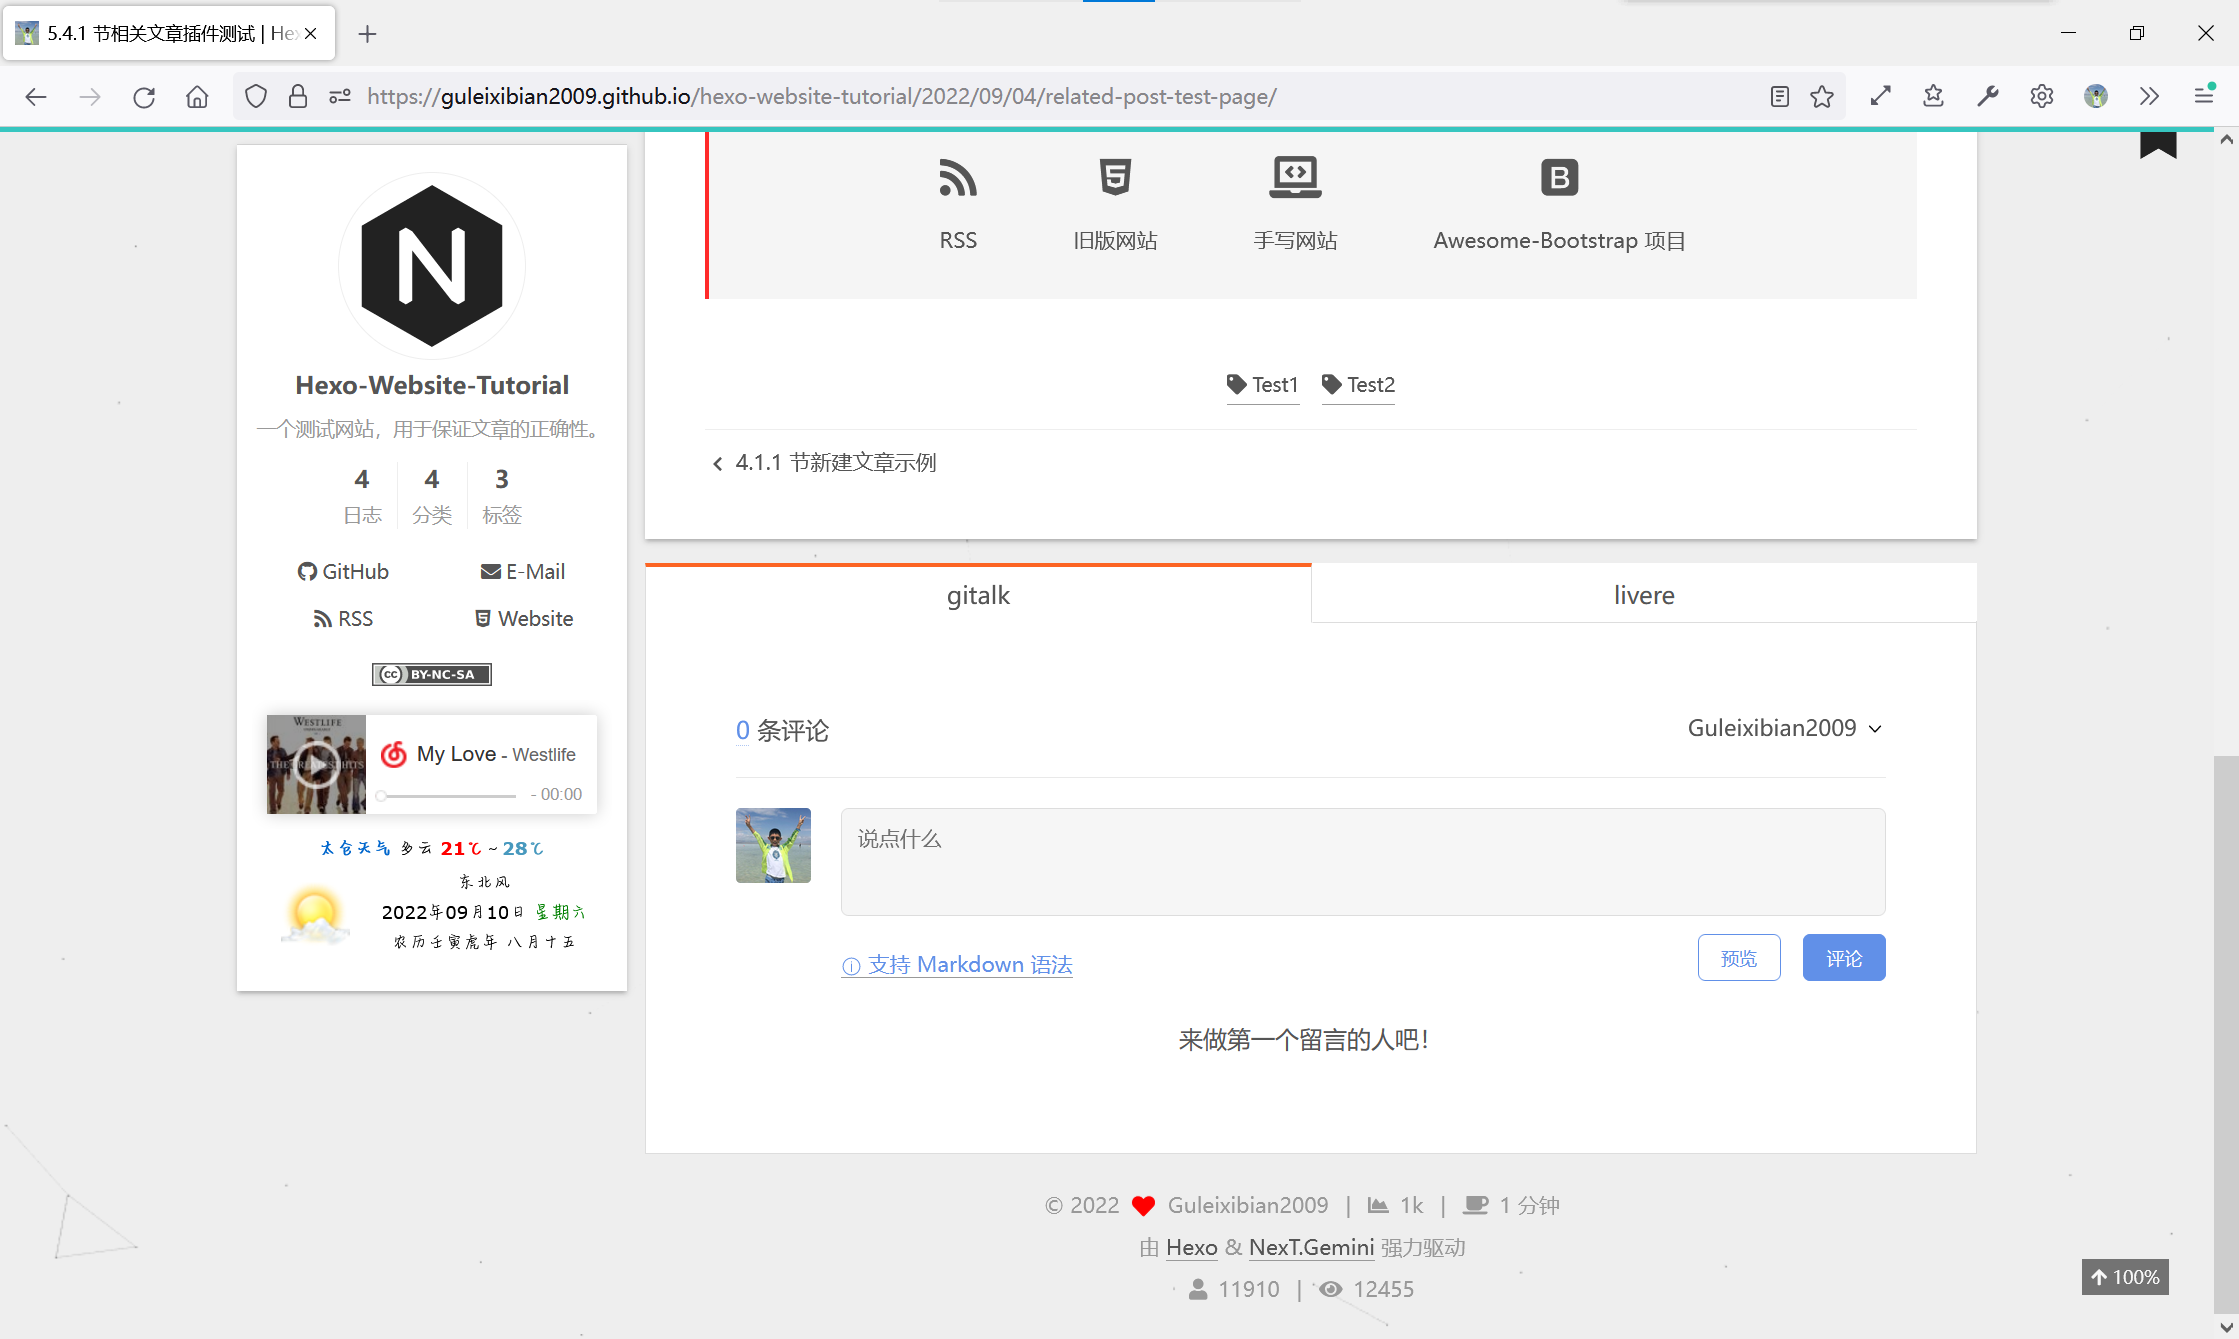Play My Love on music player
This screenshot has width=2239, height=1339.
point(316,764)
